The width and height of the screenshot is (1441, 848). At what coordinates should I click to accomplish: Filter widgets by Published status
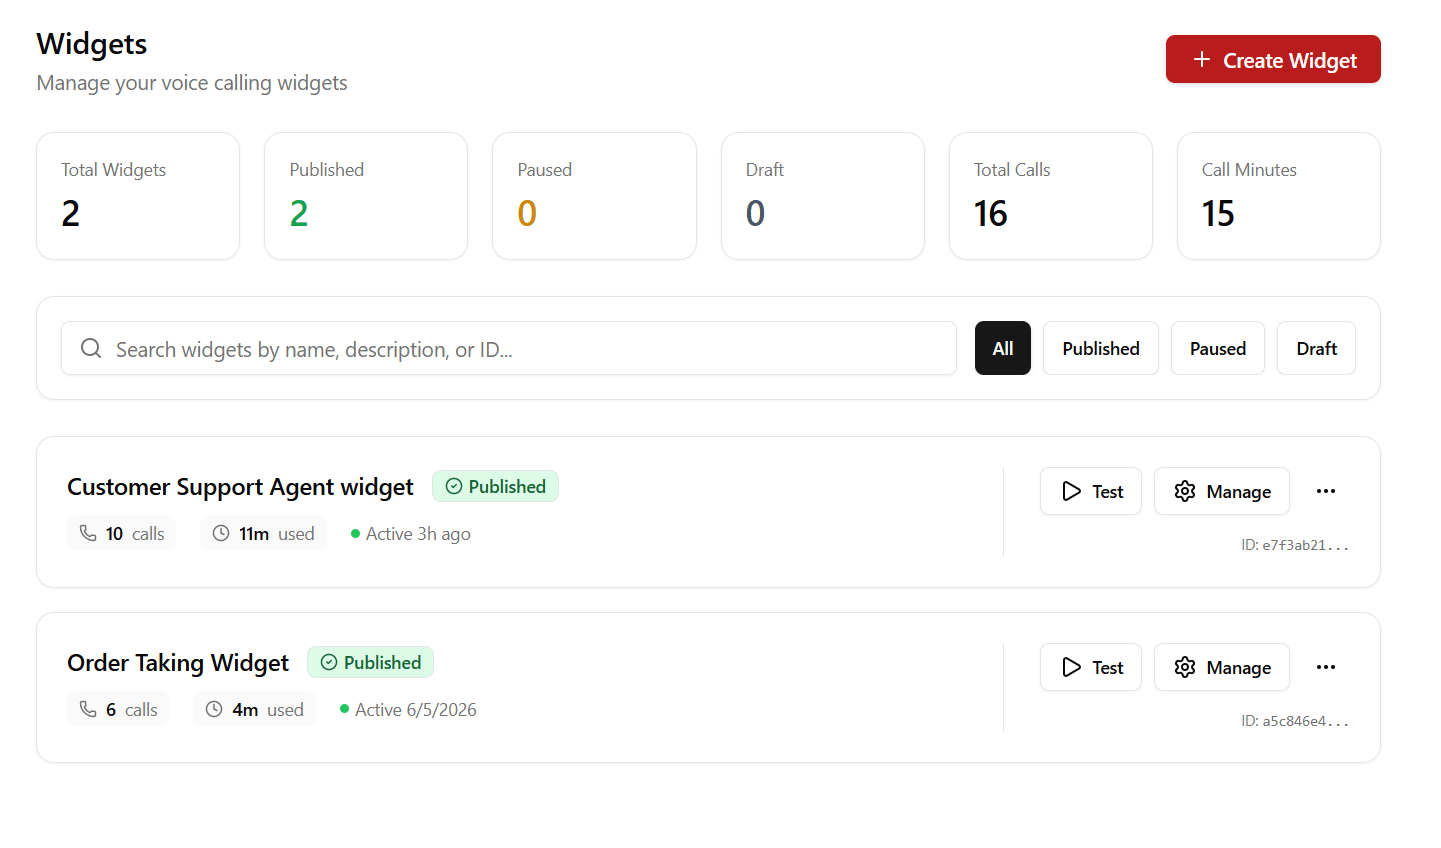(x=1101, y=348)
